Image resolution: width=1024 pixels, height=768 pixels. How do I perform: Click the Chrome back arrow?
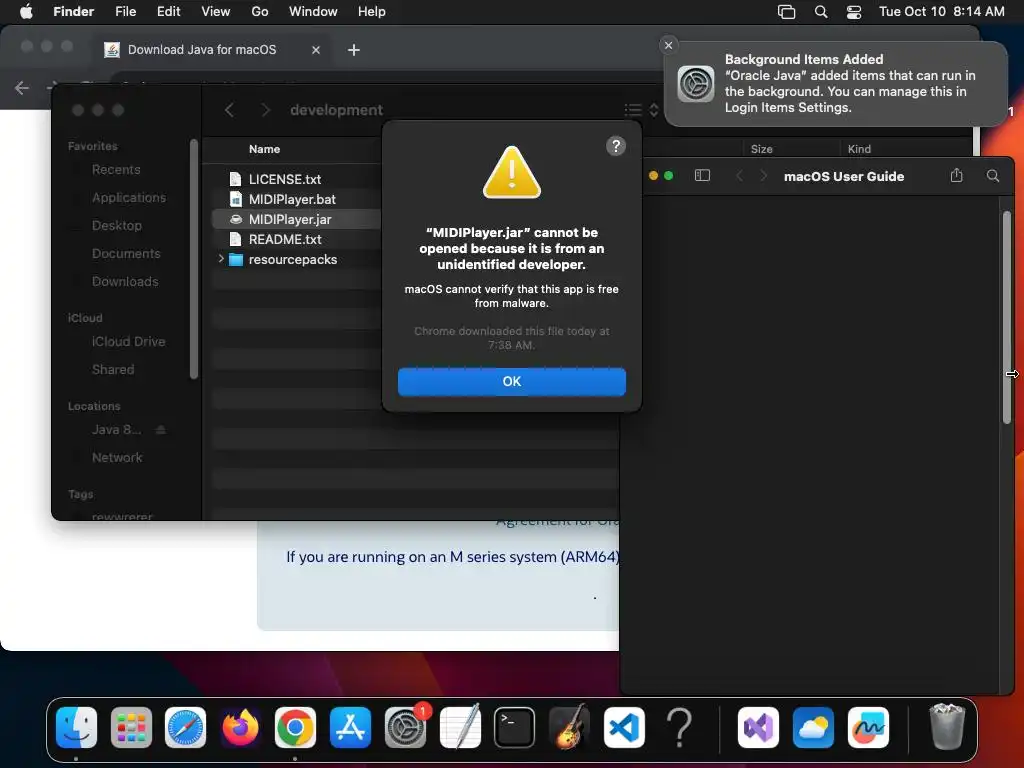click(22, 88)
